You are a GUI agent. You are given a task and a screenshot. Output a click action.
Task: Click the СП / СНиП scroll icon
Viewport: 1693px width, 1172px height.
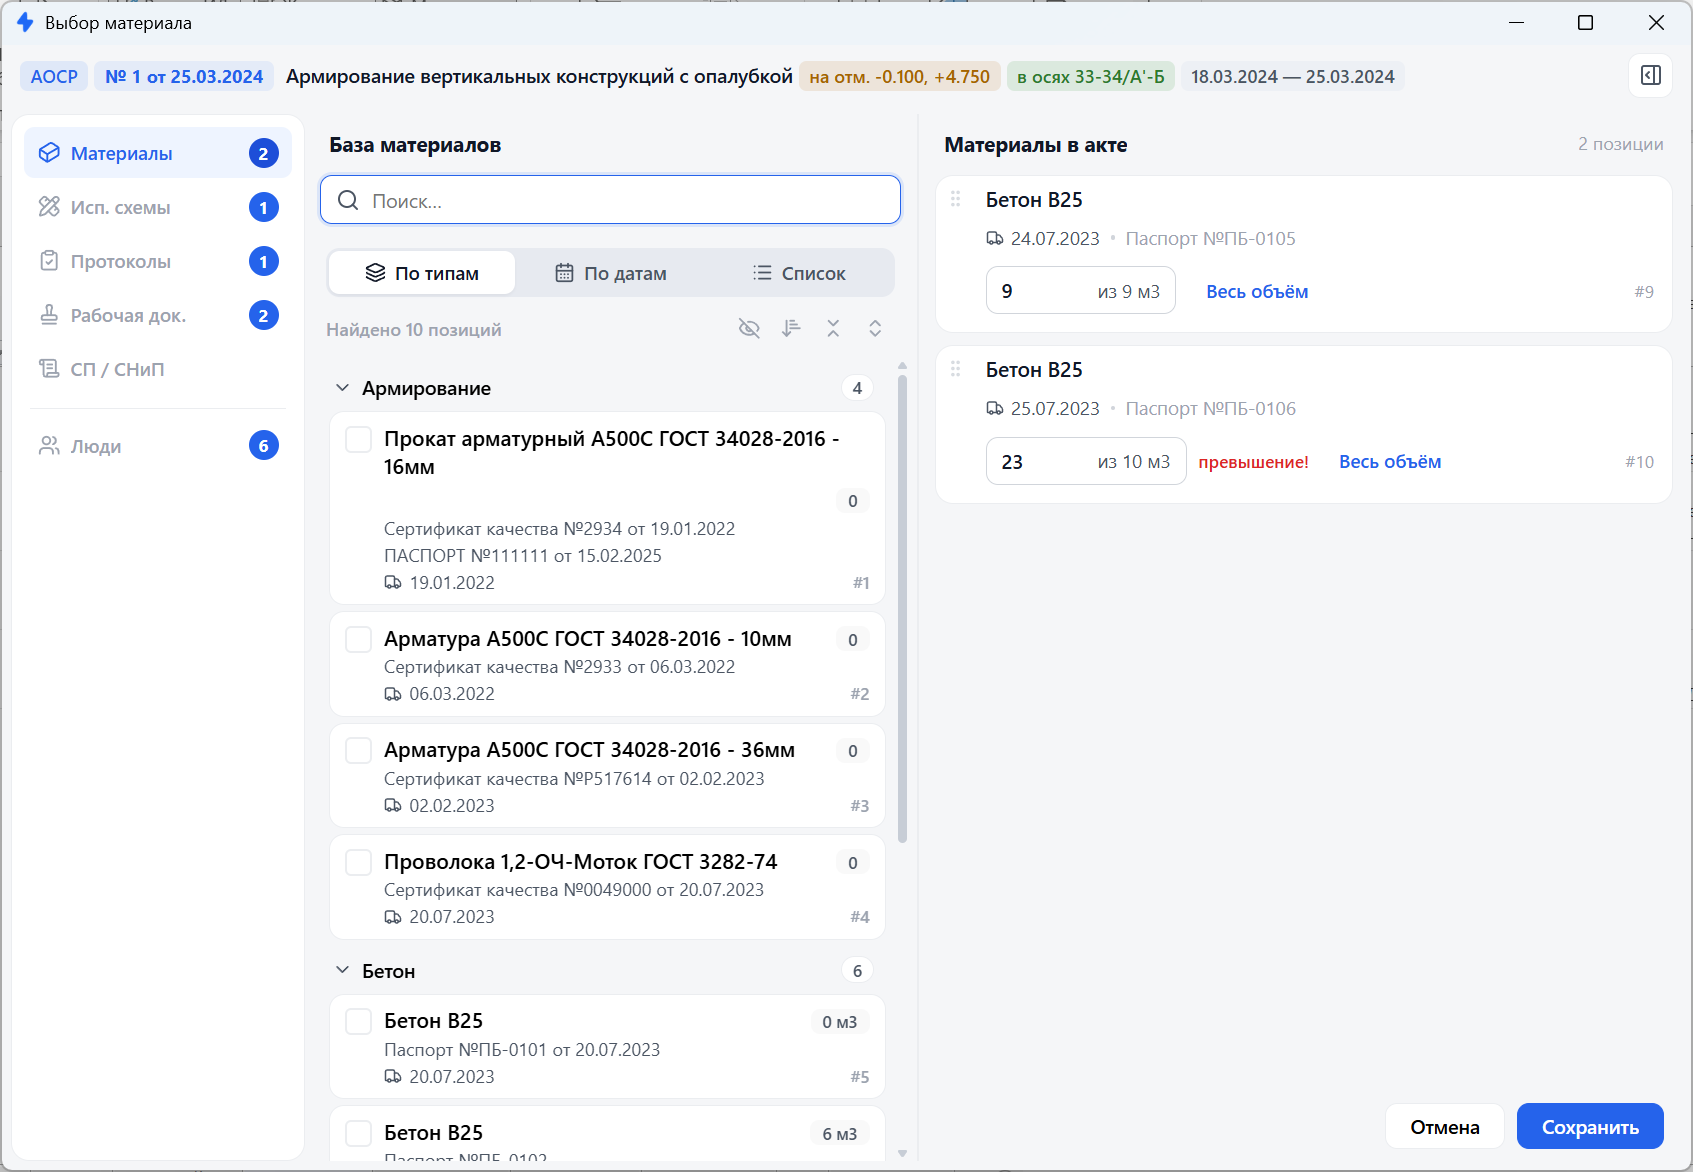(x=49, y=369)
